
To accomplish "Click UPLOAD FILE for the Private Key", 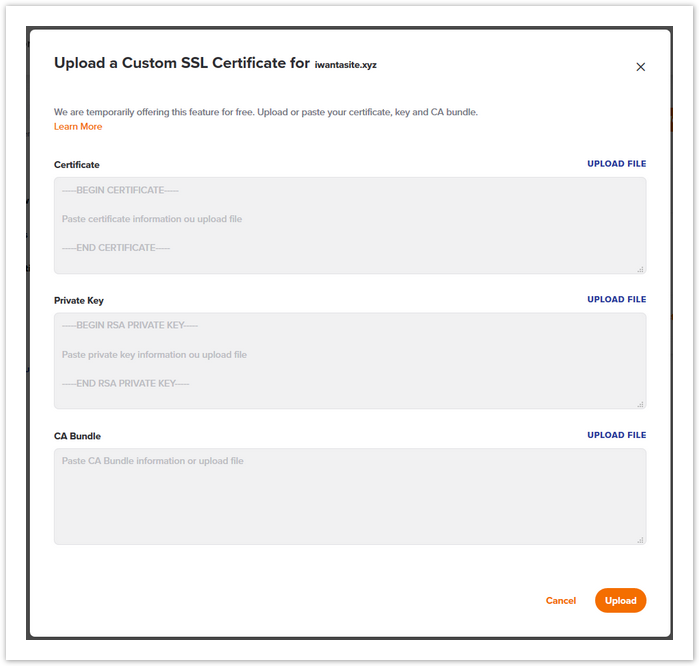I will (x=616, y=299).
